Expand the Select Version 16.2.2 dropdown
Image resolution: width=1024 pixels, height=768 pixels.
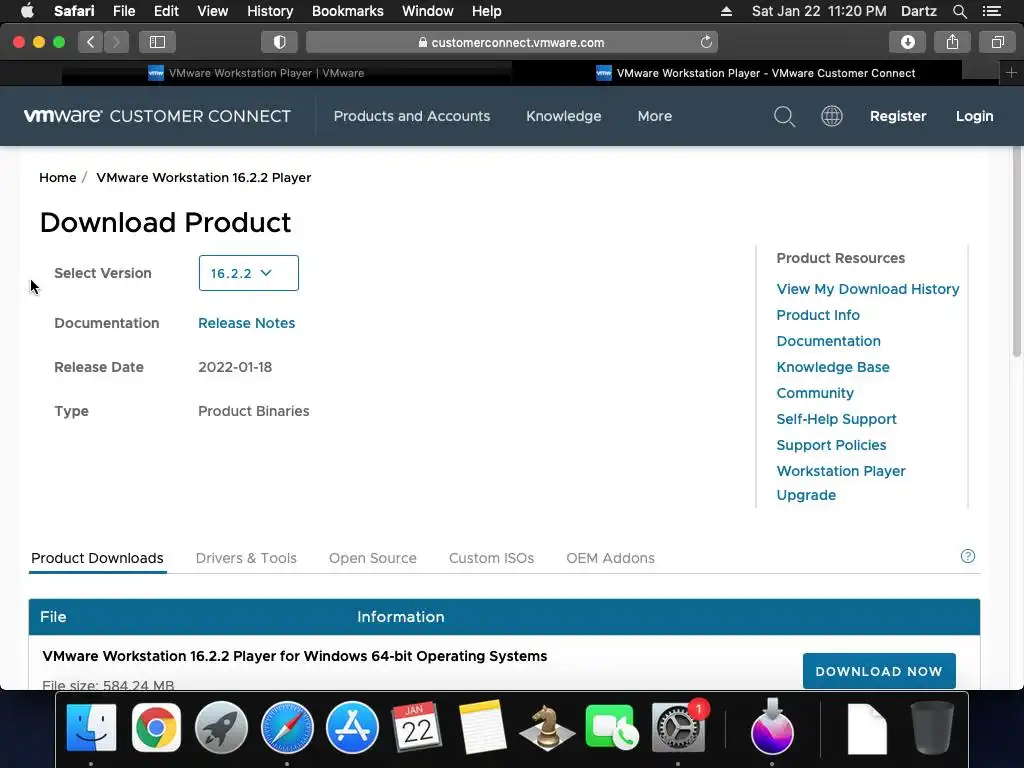pyautogui.click(x=249, y=273)
